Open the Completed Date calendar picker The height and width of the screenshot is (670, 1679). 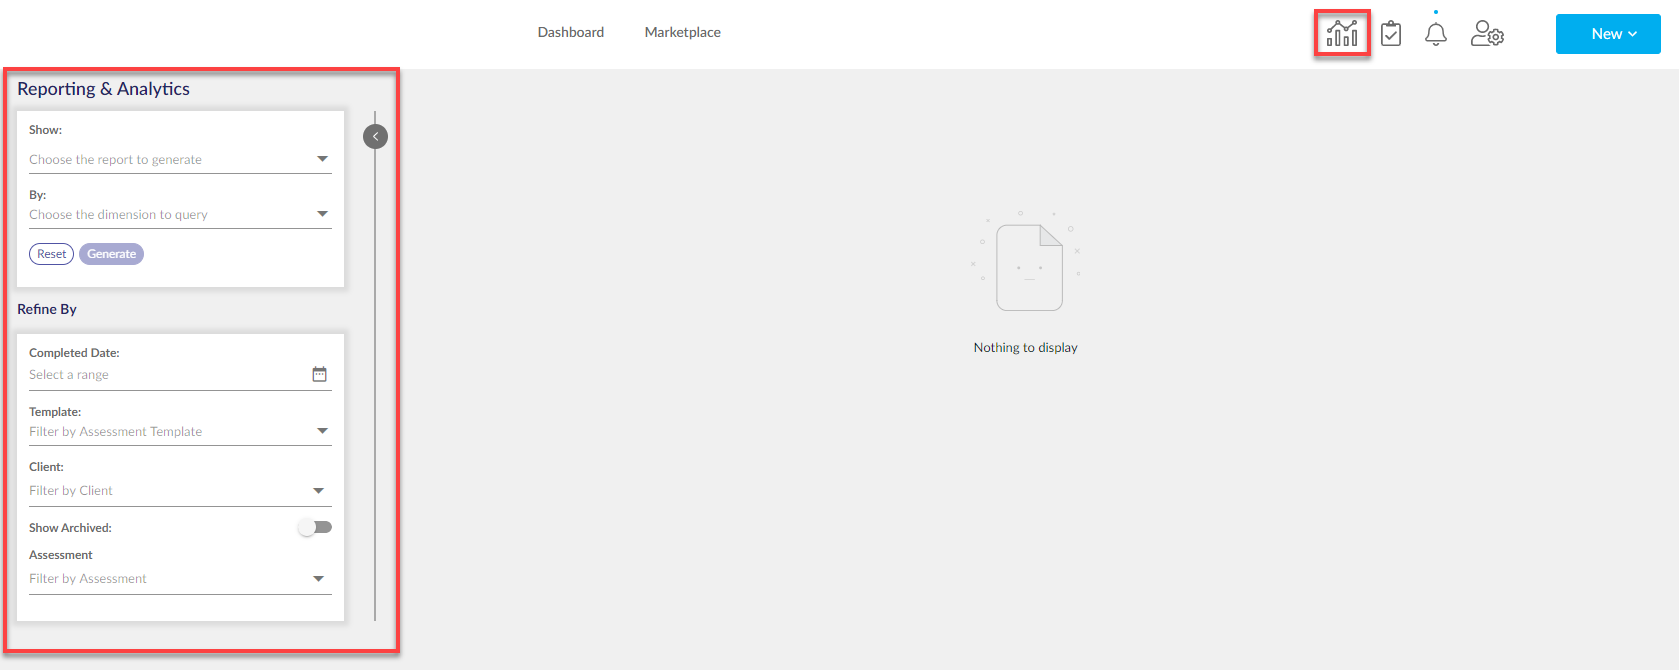[x=320, y=374]
